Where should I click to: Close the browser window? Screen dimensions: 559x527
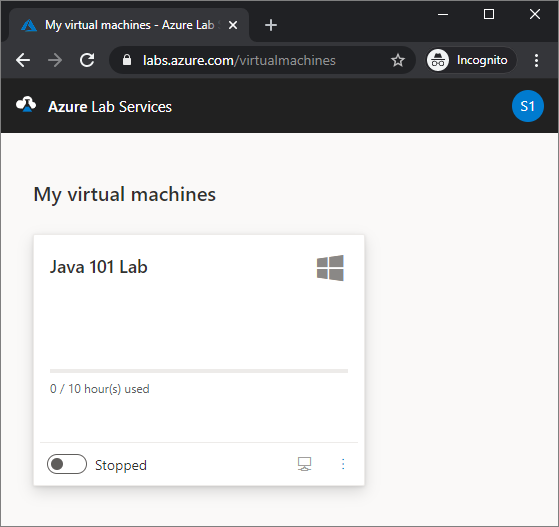[535, 14]
